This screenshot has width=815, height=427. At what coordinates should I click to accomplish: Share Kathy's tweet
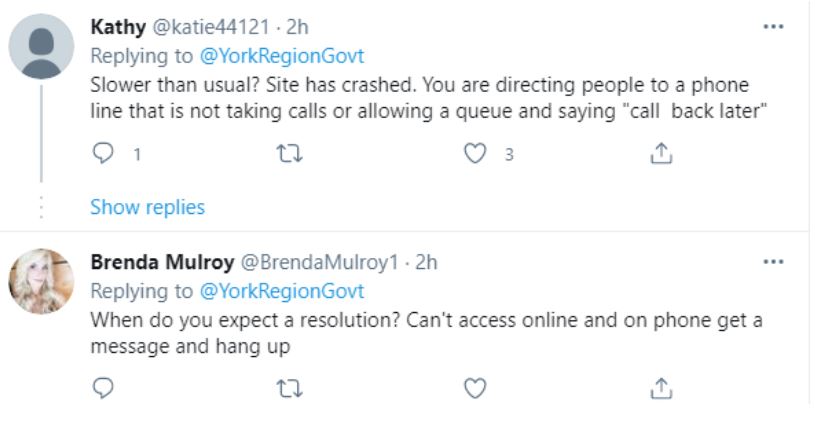pyautogui.click(x=660, y=154)
